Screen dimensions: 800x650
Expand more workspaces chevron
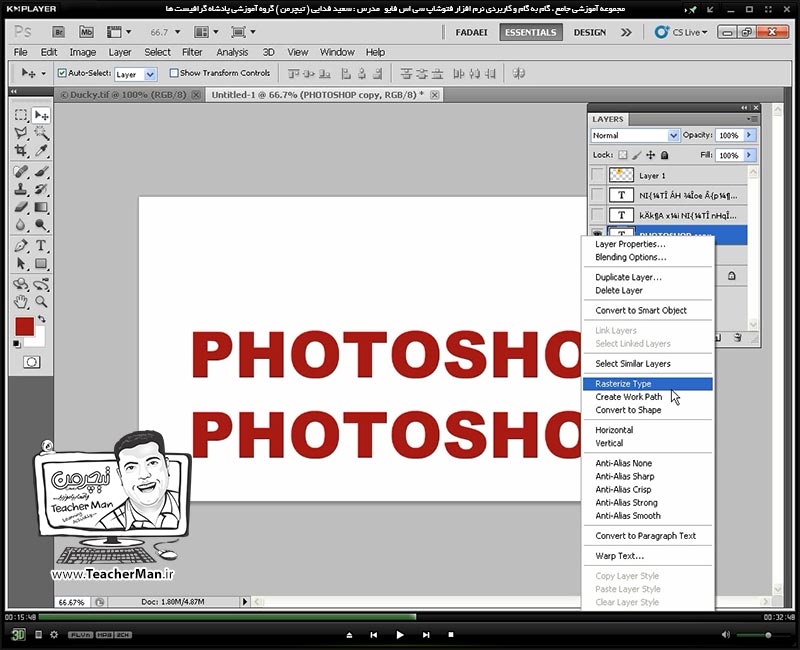pos(627,32)
